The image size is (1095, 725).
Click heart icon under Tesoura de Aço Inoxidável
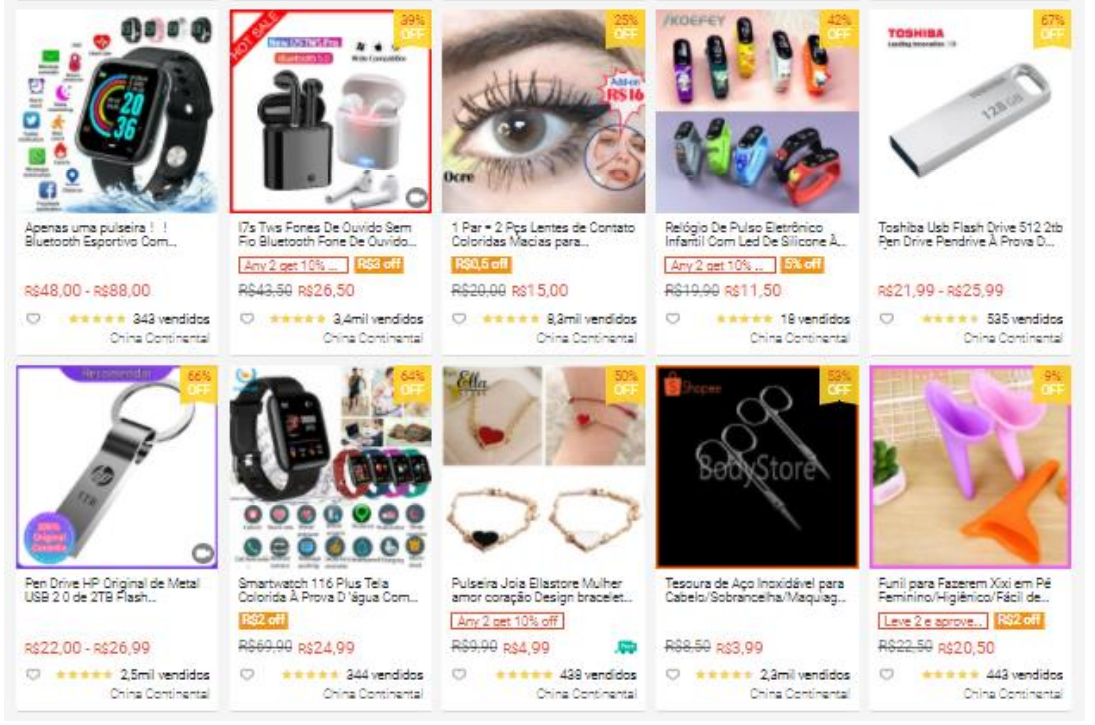(673, 675)
